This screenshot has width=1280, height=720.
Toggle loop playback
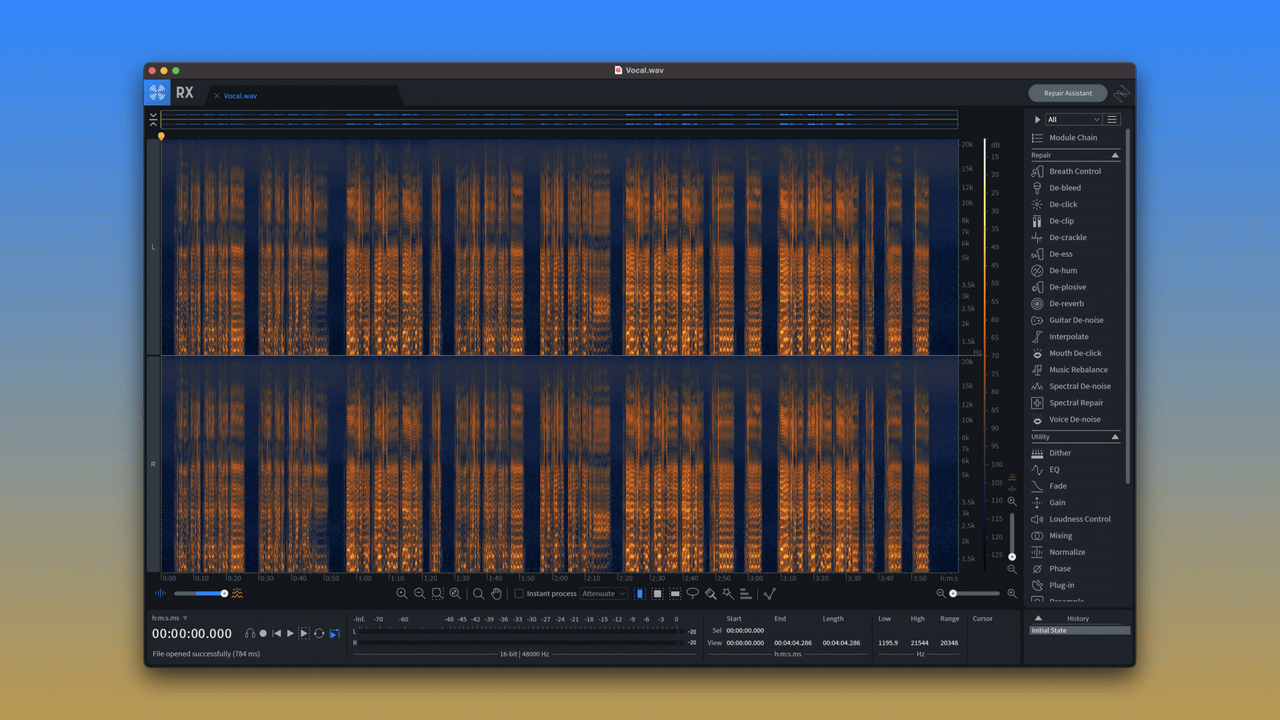319,633
